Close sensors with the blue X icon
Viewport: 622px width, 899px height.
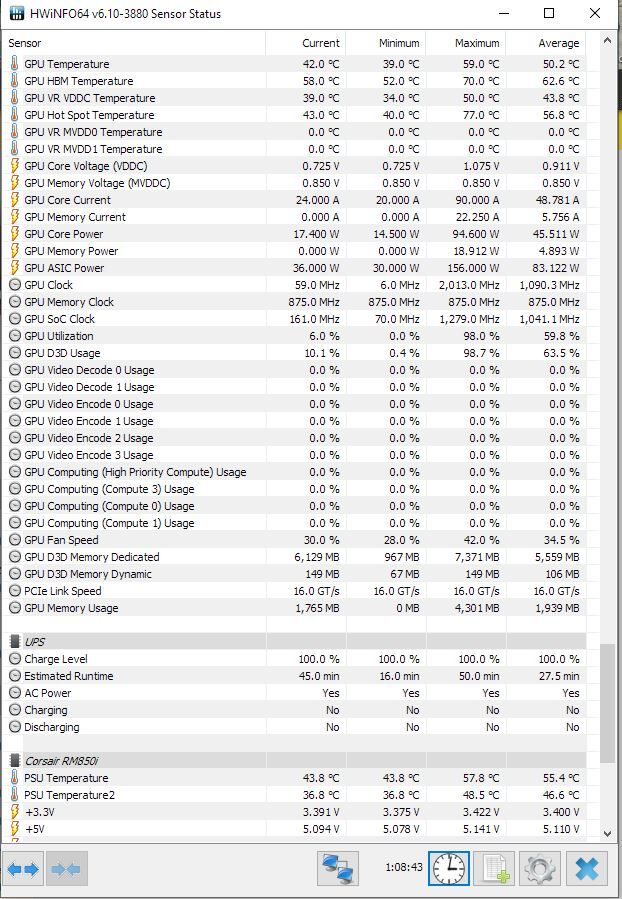587,869
